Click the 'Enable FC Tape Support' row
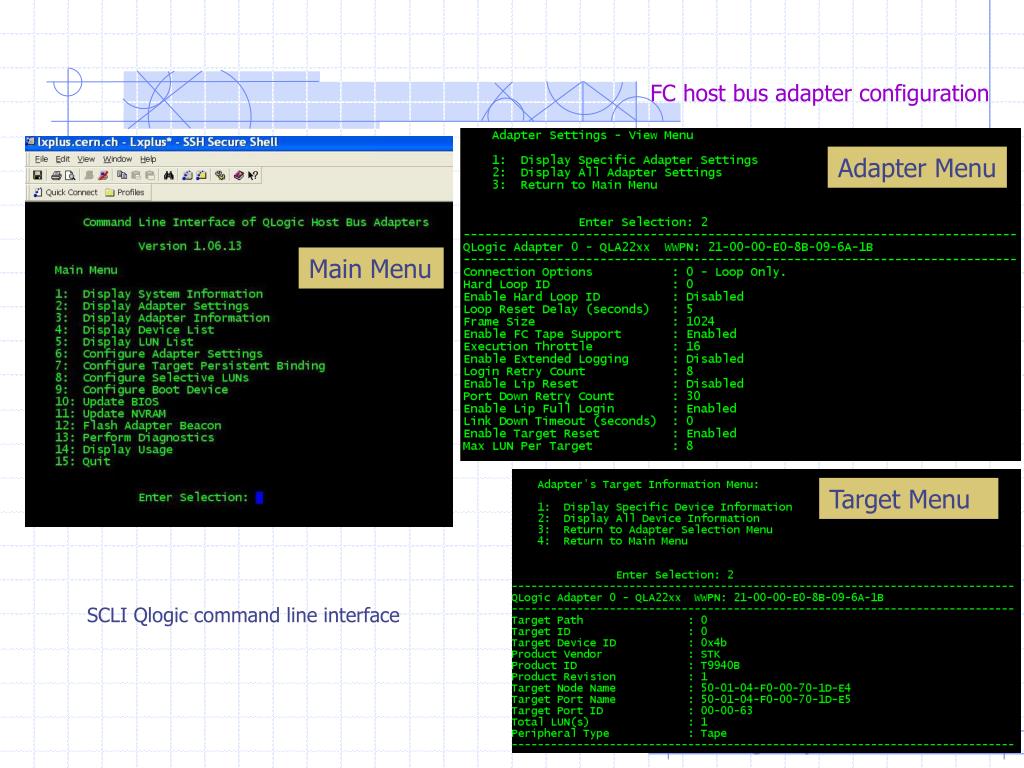1024x768 pixels. [x=600, y=334]
